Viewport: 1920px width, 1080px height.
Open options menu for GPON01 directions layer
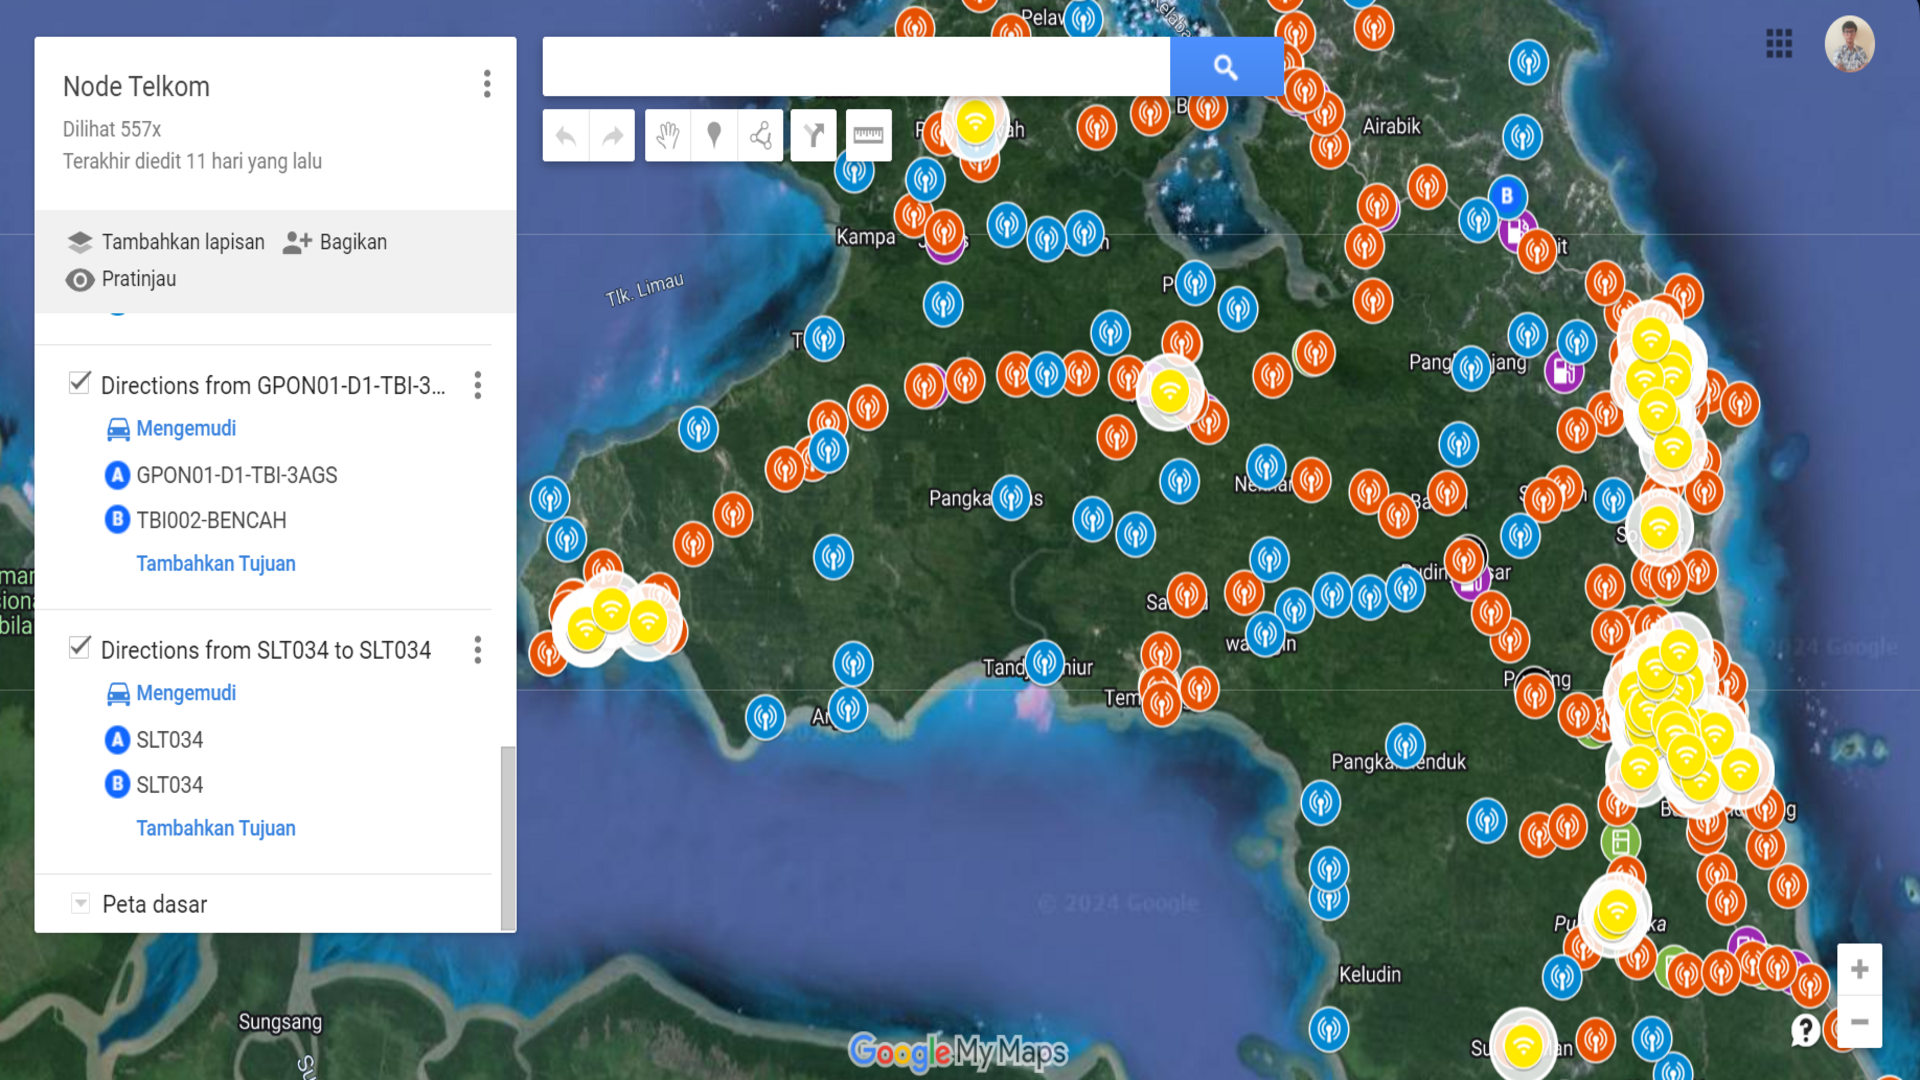[x=478, y=385]
